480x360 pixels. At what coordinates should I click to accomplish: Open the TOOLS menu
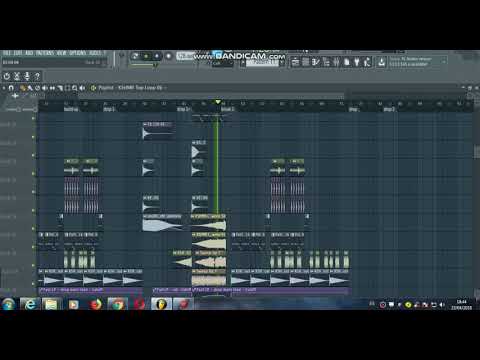point(95,53)
